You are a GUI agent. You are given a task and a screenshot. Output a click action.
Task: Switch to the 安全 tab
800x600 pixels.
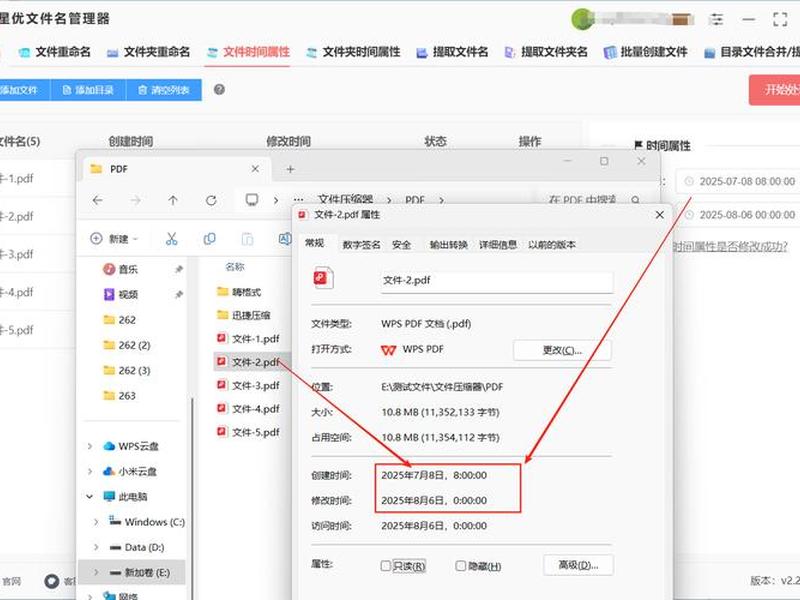[x=402, y=245]
